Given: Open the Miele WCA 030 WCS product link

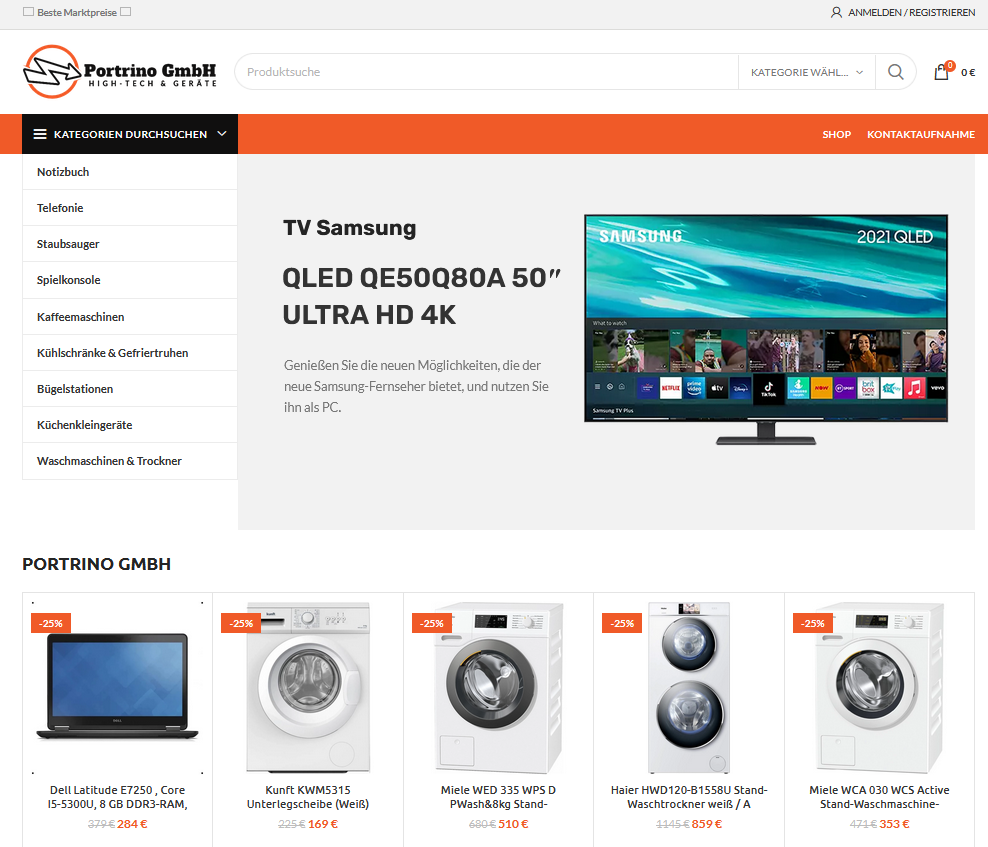Looking at the screenshot, I should tap(879, 797).
